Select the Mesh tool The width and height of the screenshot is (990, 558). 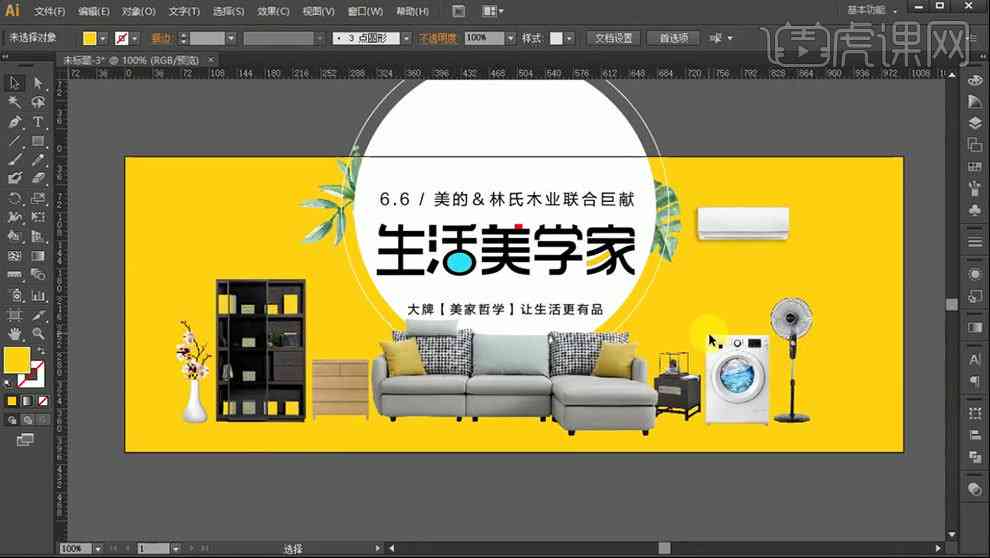(x=15, y=256)
